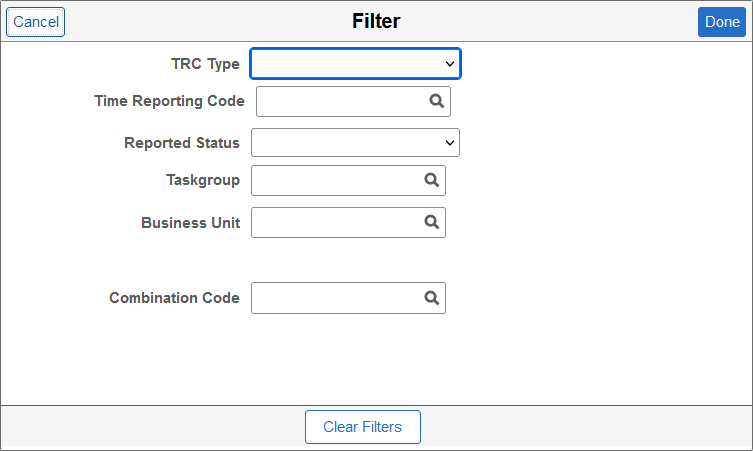Screen dimensions: 753x451
Task: Click the Taskgroup label
Action: [x=203, y=180]
